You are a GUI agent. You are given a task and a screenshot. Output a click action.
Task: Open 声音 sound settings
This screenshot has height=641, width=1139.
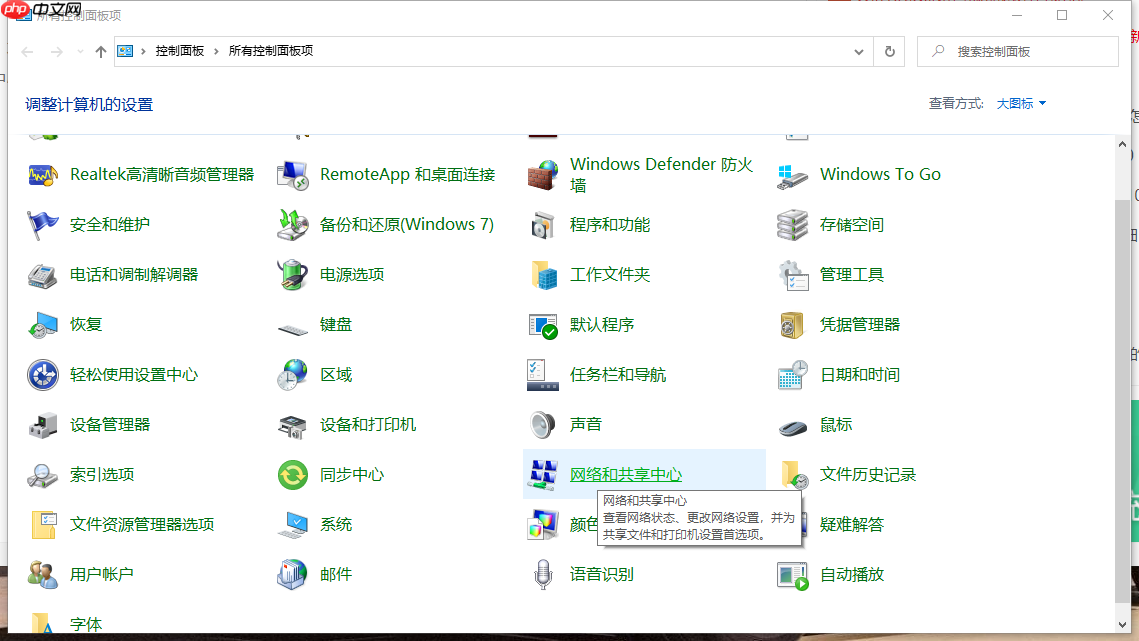click(586, 424)
